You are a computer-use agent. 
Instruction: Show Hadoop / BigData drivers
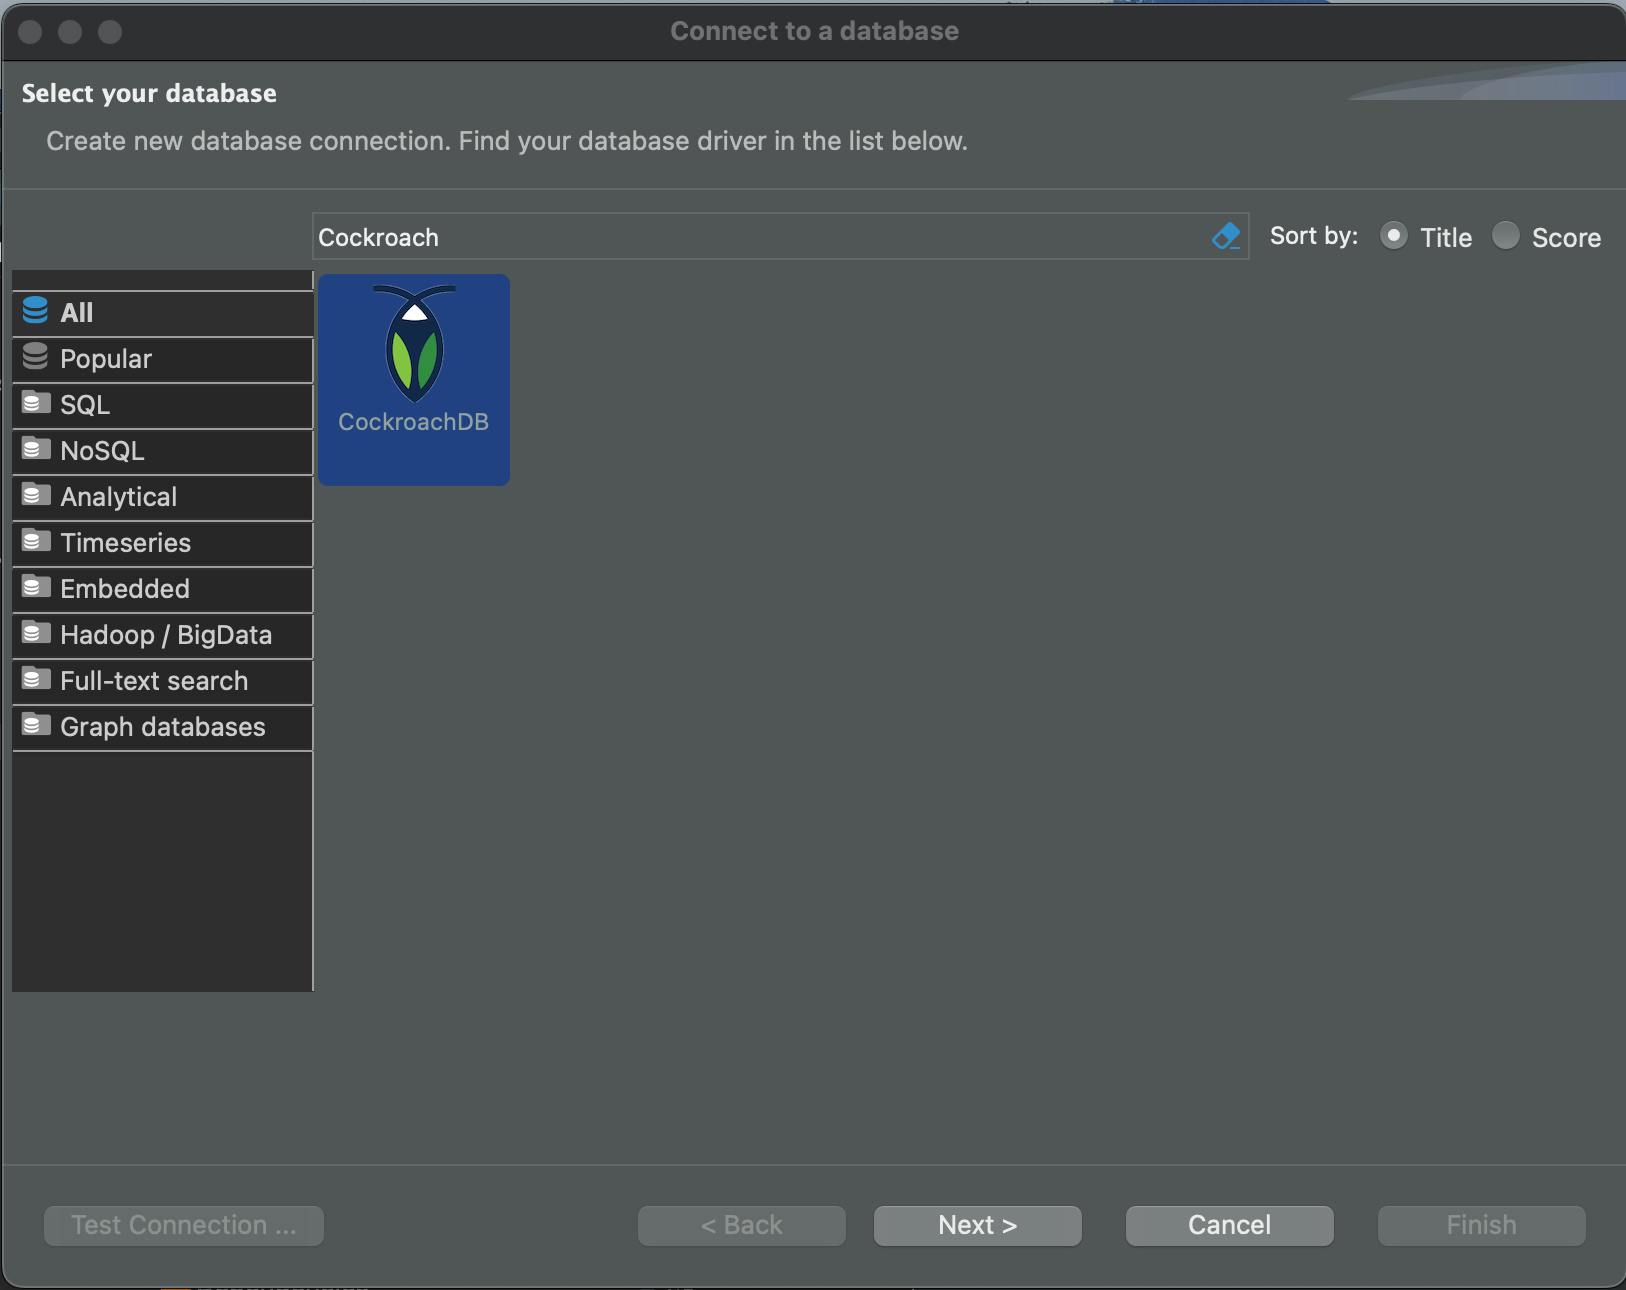coord(165,635)
